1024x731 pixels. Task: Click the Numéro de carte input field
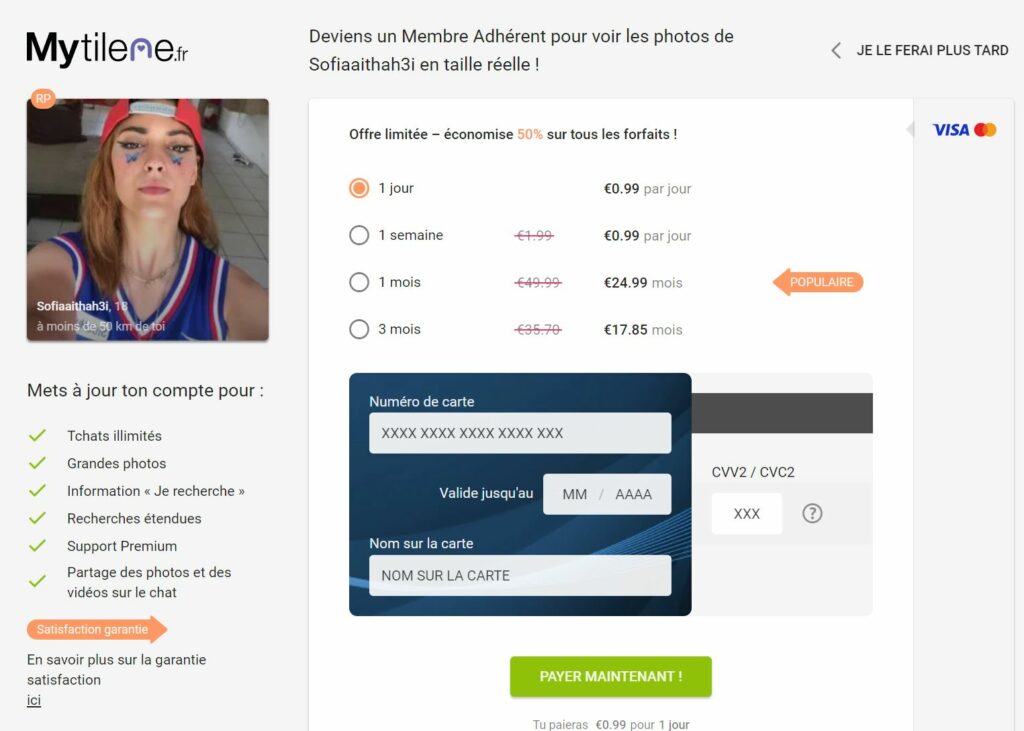pos(520,433)
